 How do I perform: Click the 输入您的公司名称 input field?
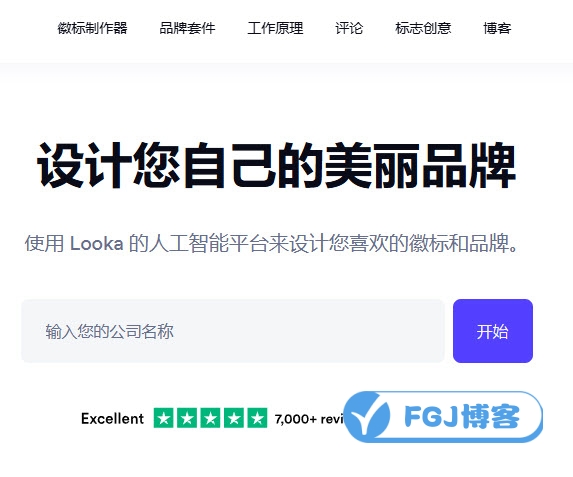(233, 331)
